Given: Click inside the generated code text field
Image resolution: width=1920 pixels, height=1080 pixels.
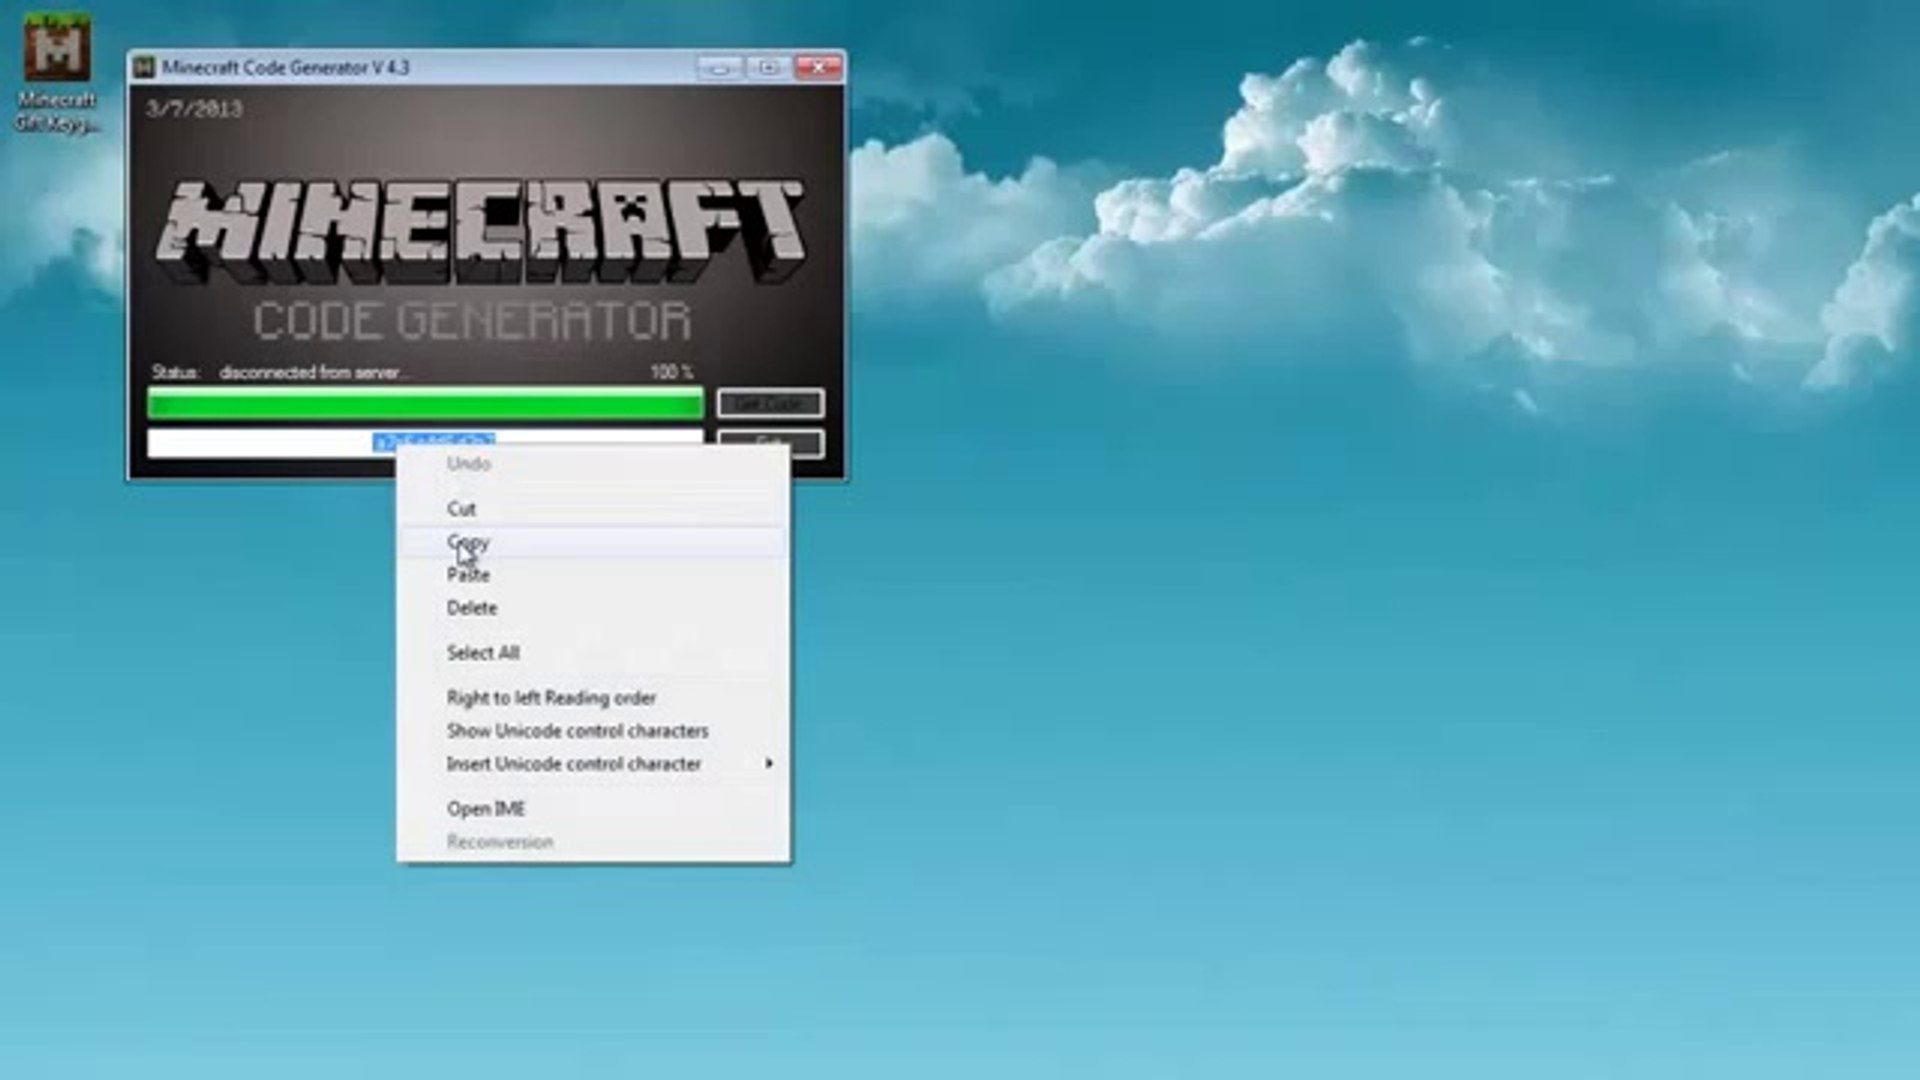Looking at the screenshot, I should pyautogui.click(x=260, y=442).
